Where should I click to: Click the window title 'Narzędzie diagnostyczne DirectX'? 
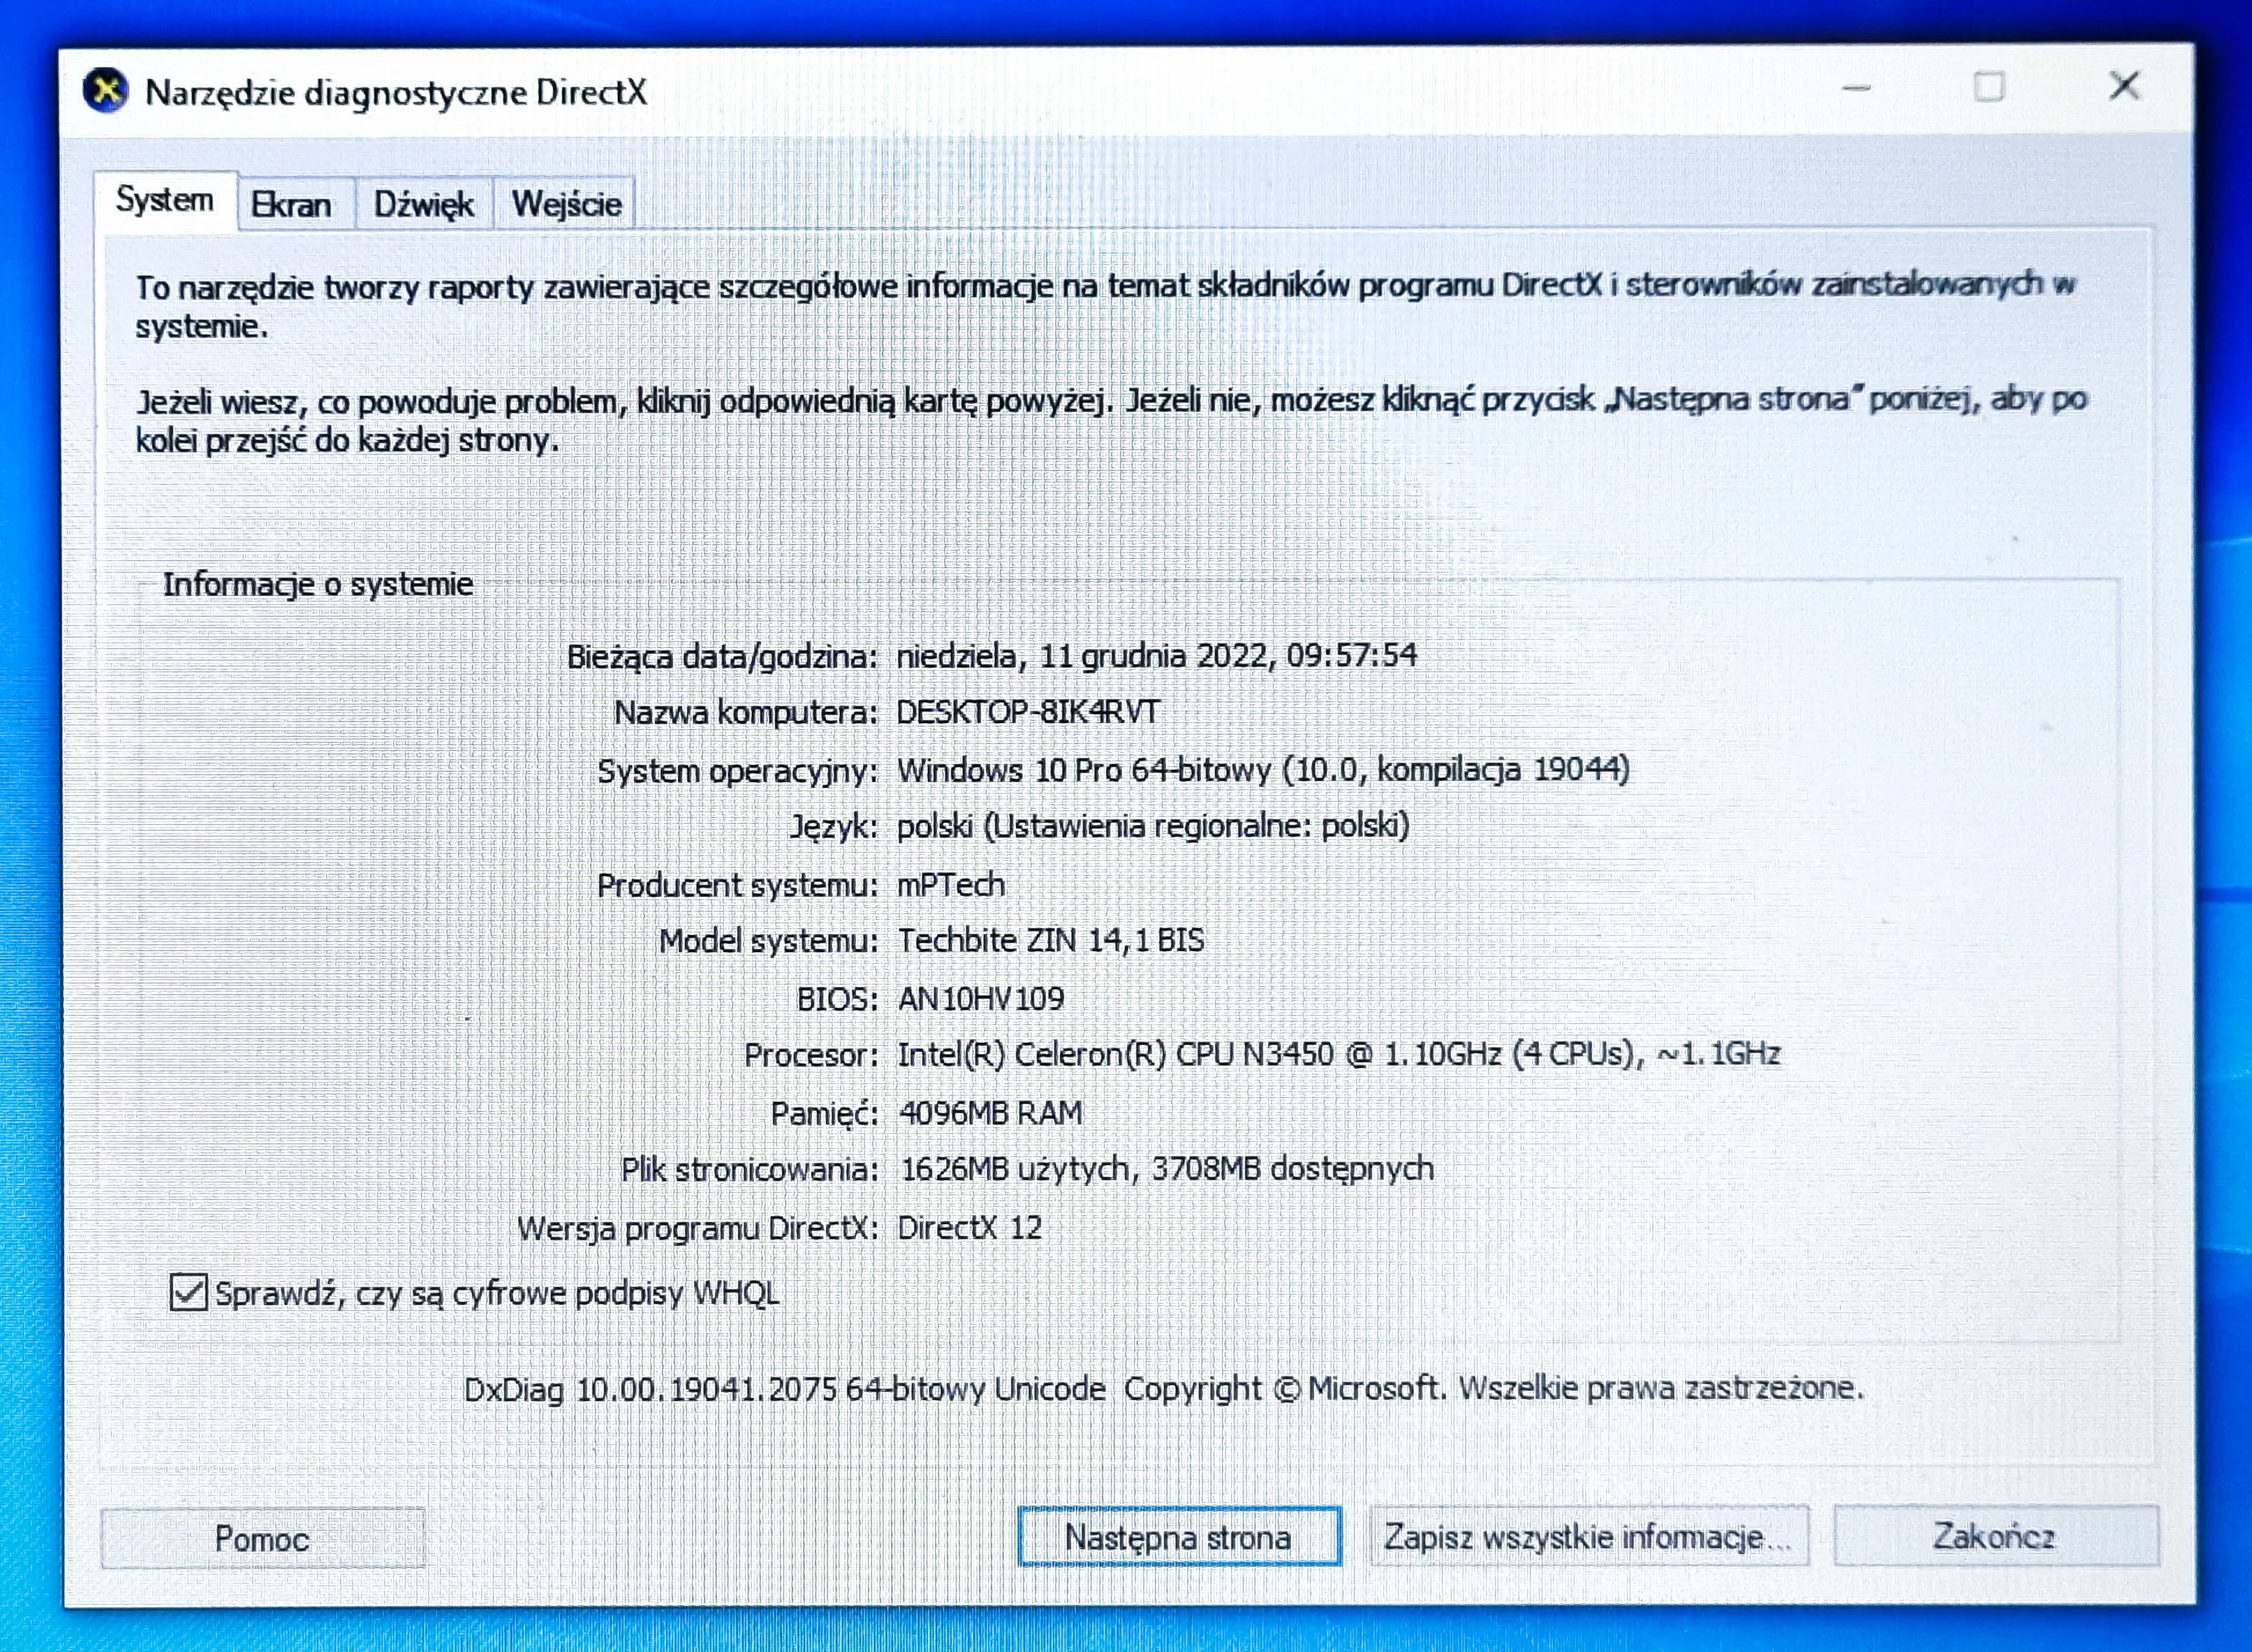396,93
